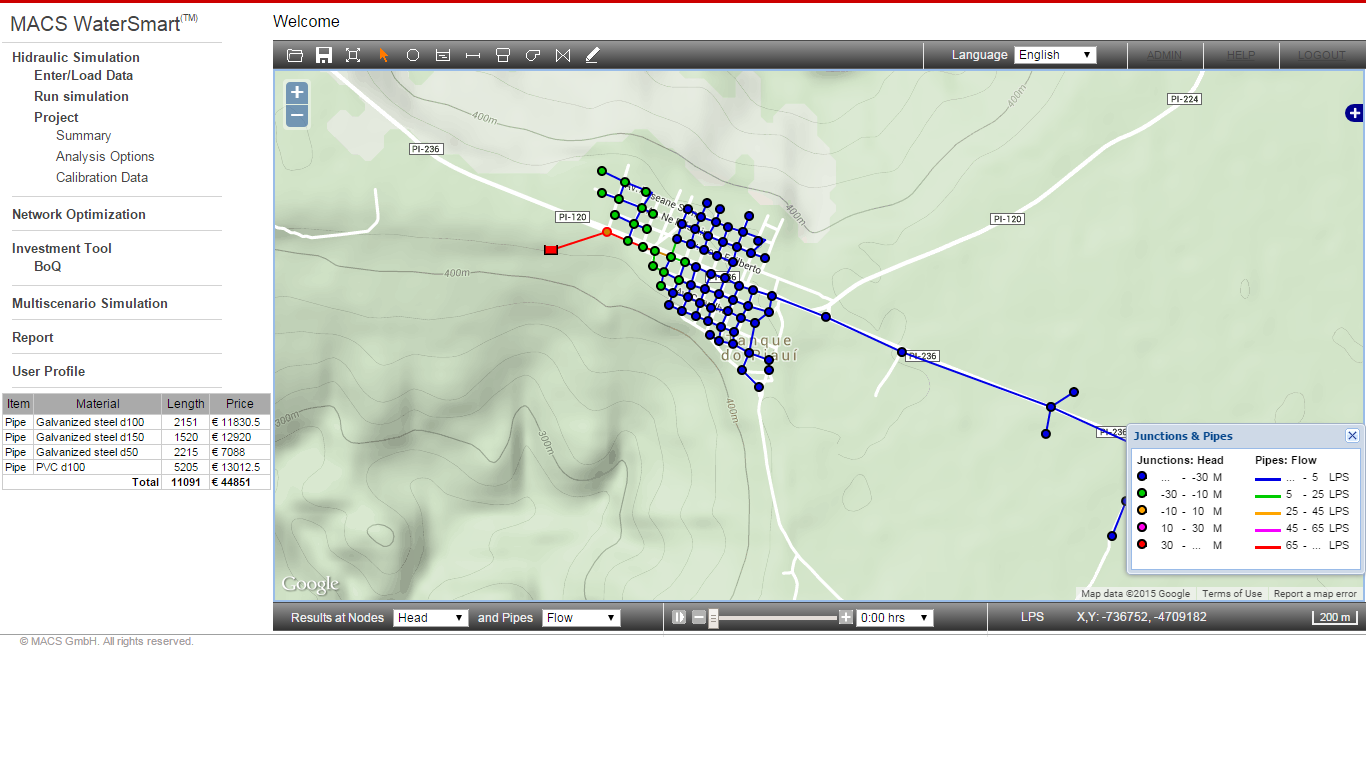Select the tank tool icon
Viewport: 1366px width, 768px height.
pyautogui.click(x=503, y=56)
